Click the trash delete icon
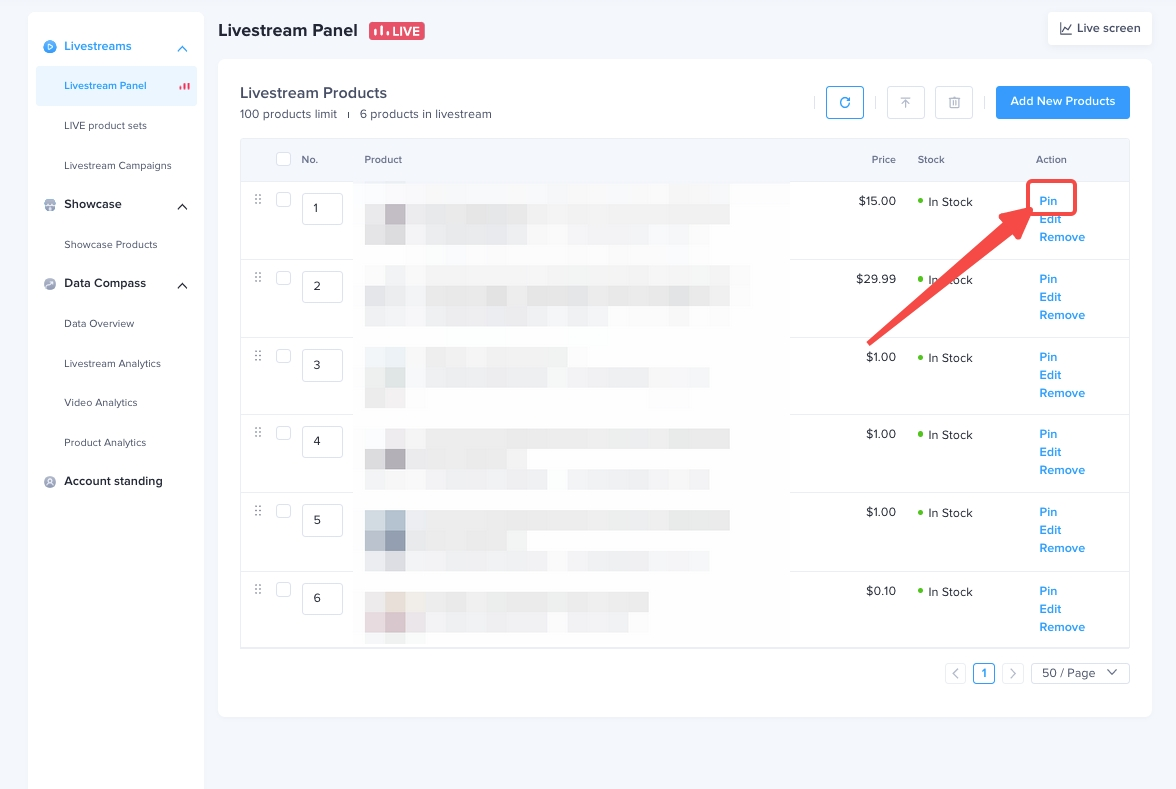 pos(953,102)
